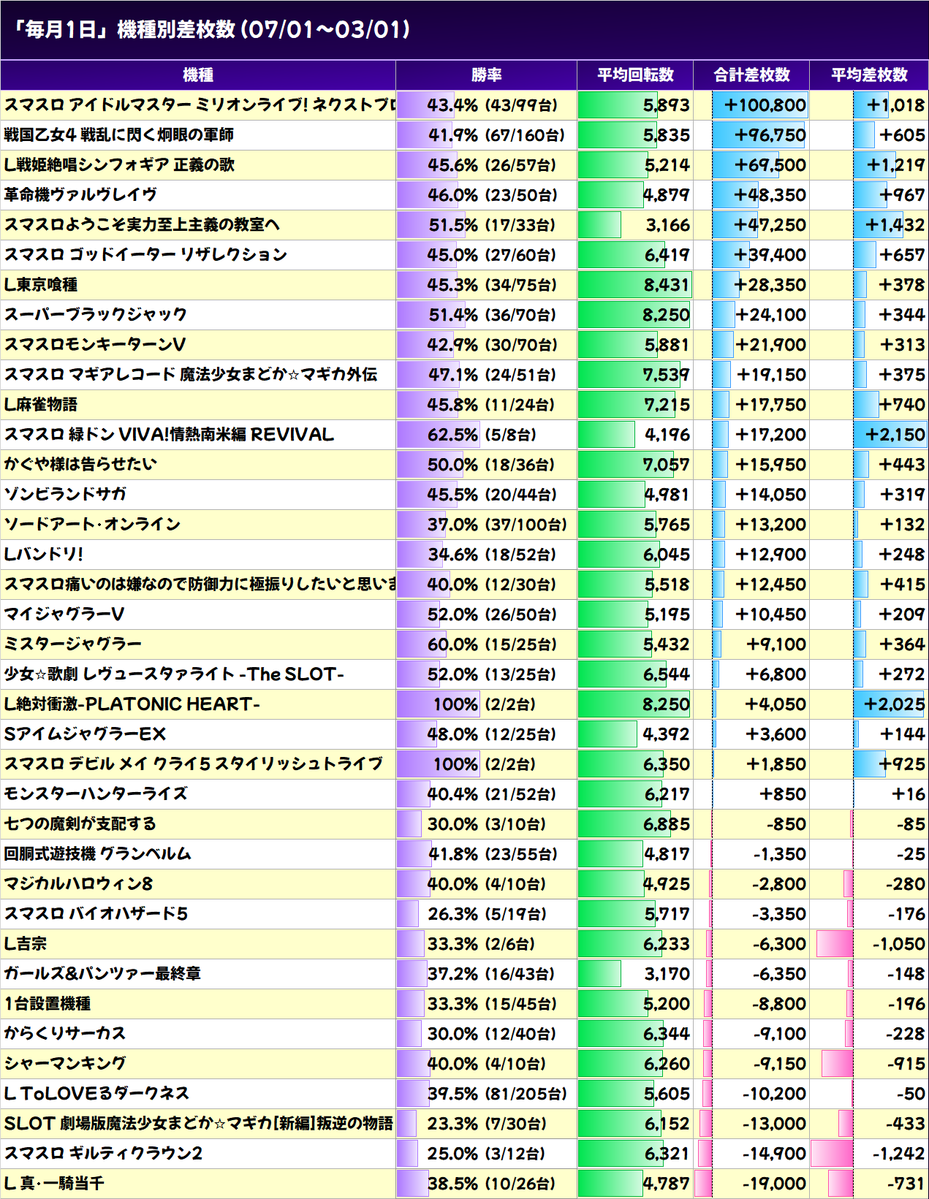The image size is (929, 1199).
Task: Click the -19,000 total difference value
Action: (774, 1184)
